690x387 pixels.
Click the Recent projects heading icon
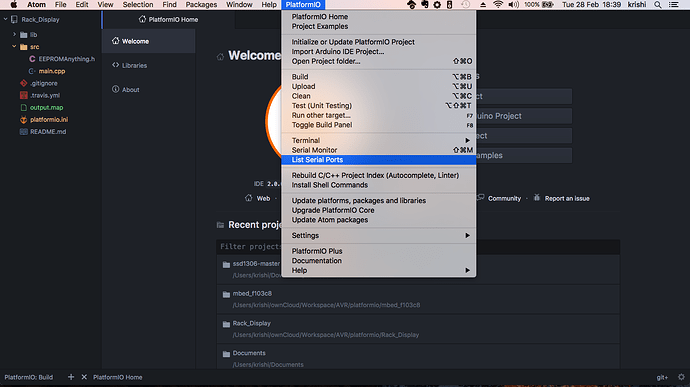coord(220,225)
